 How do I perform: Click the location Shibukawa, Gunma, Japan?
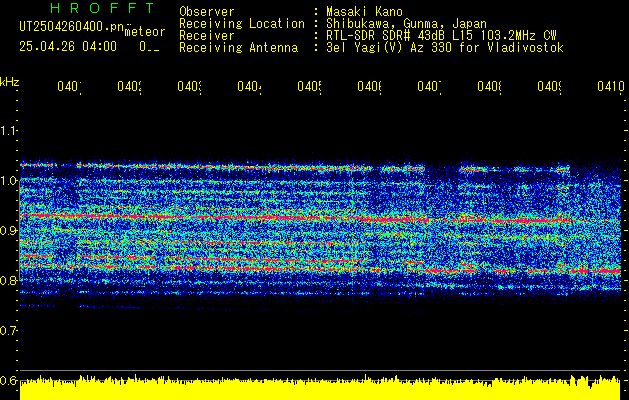[x=406, y=24]
